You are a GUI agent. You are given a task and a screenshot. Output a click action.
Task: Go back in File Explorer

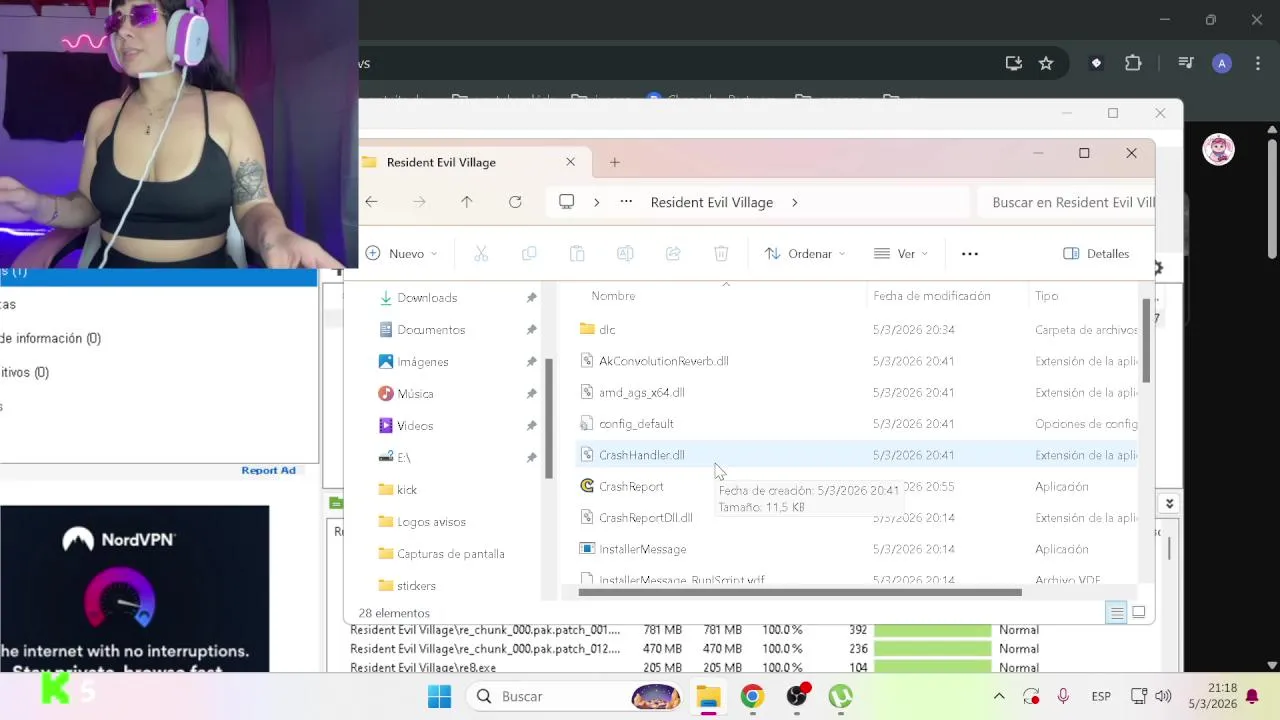tap(371, 202)
